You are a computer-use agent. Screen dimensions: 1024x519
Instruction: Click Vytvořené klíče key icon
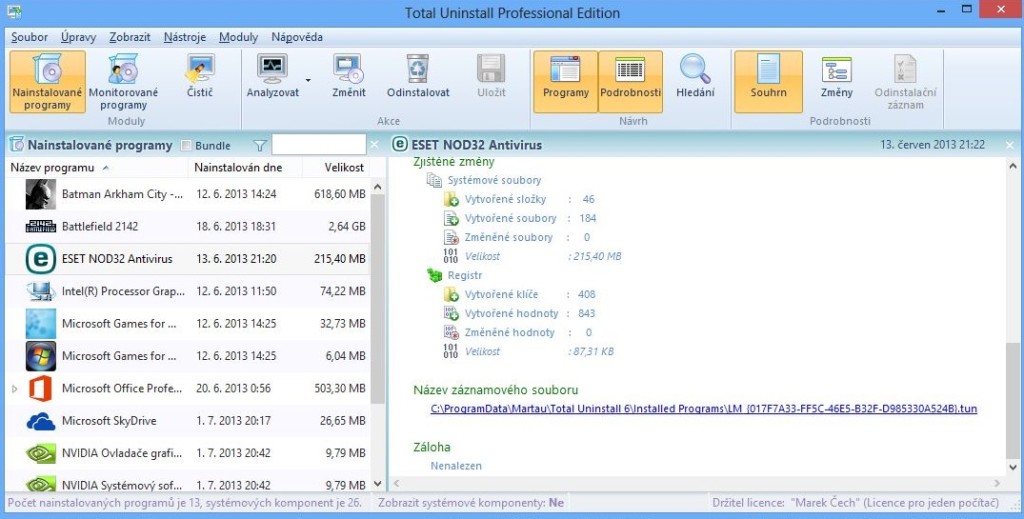[x=451, y=294]
